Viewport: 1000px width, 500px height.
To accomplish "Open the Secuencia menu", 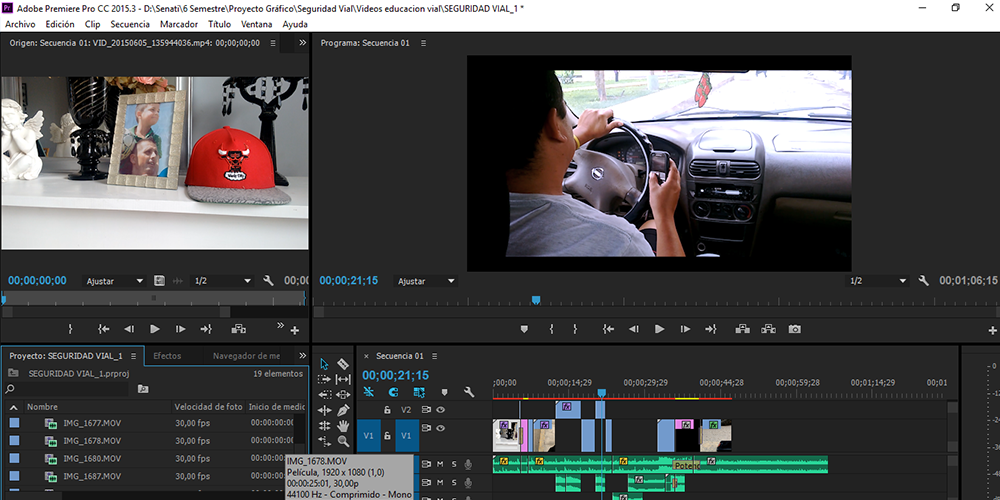I will pos(130,24).
